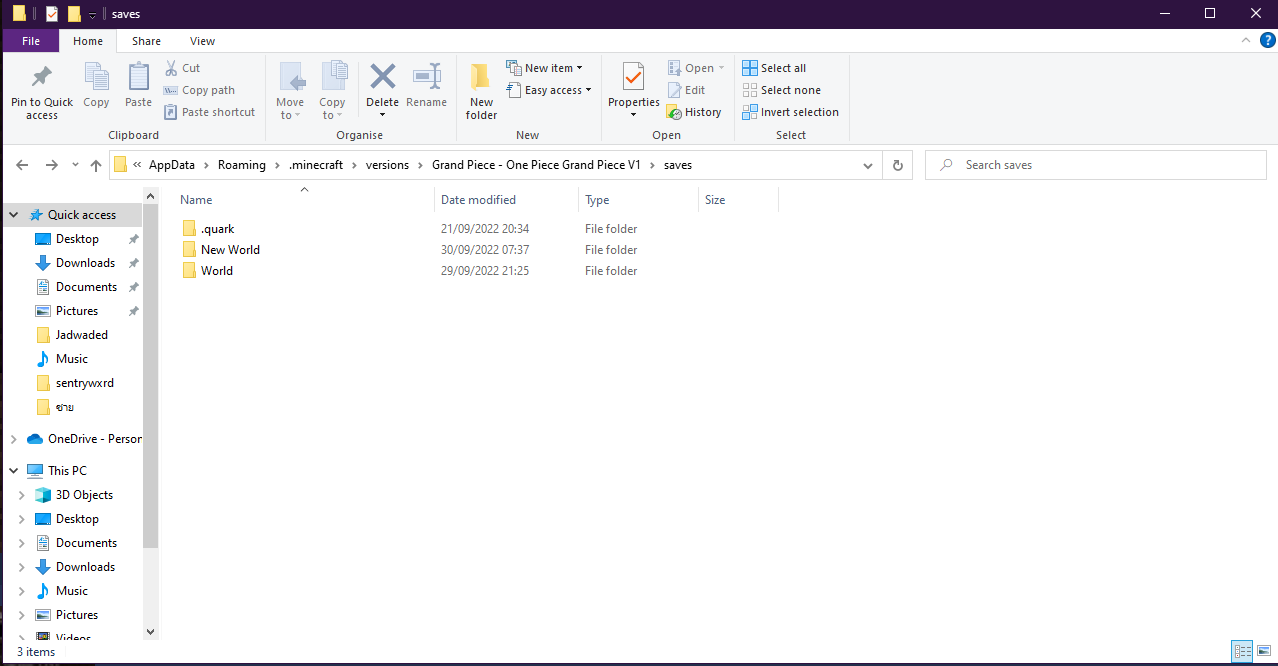Navigate to Grand Piece breadcrumb folder
Viewport: 1278px width, 666px height.
pos(536,165)
